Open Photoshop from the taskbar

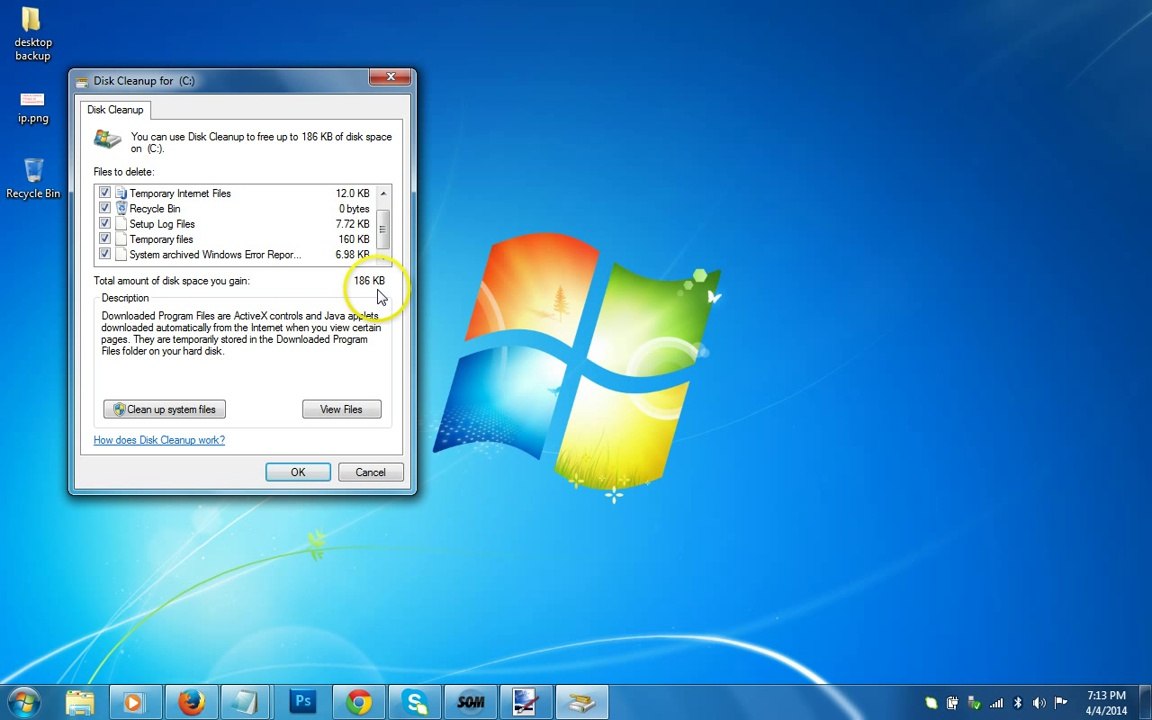302,702
